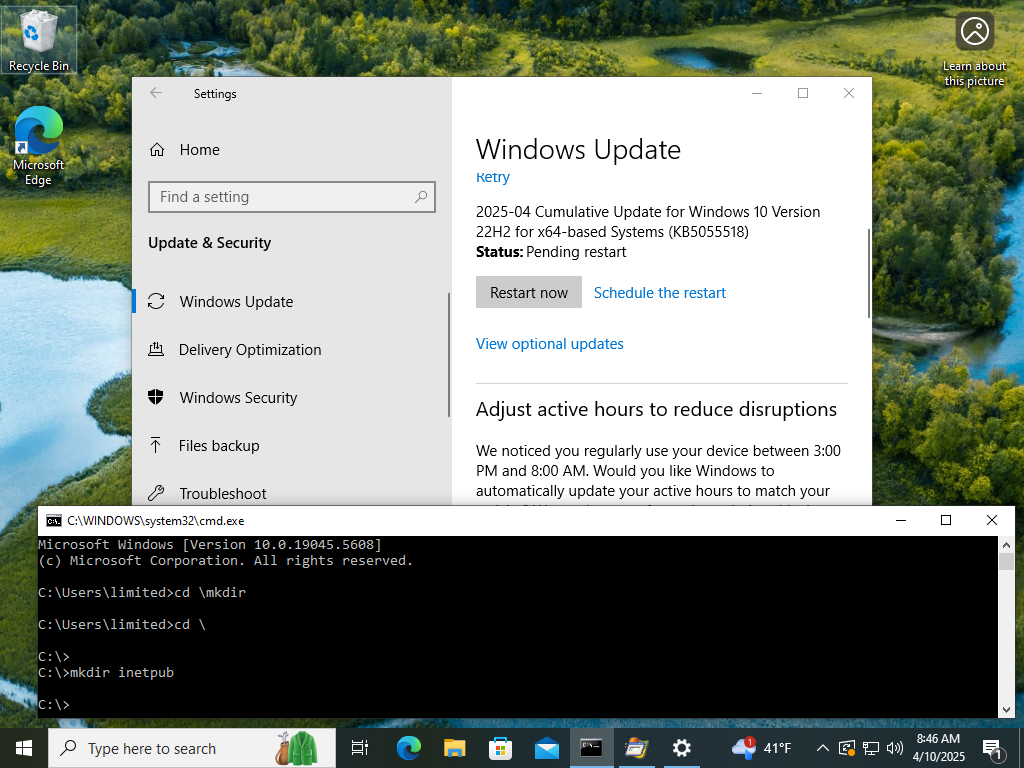Launch Microsoft Edge from the desktop shortcut
The height and width of the screenshot is (768, 1024).
click(39, 146)
